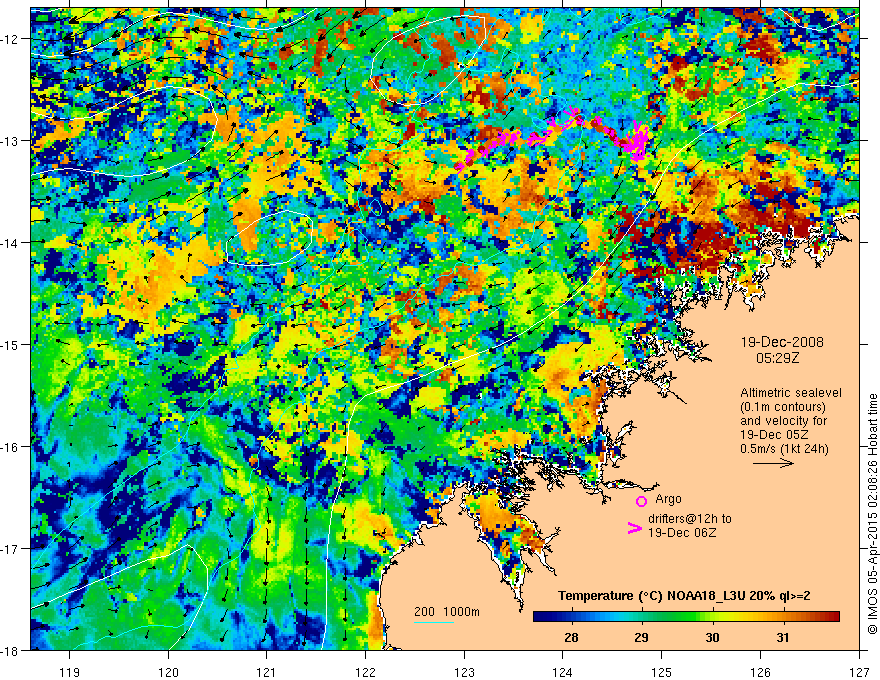Click longitude axis label 125

click(x=662, y=672)
